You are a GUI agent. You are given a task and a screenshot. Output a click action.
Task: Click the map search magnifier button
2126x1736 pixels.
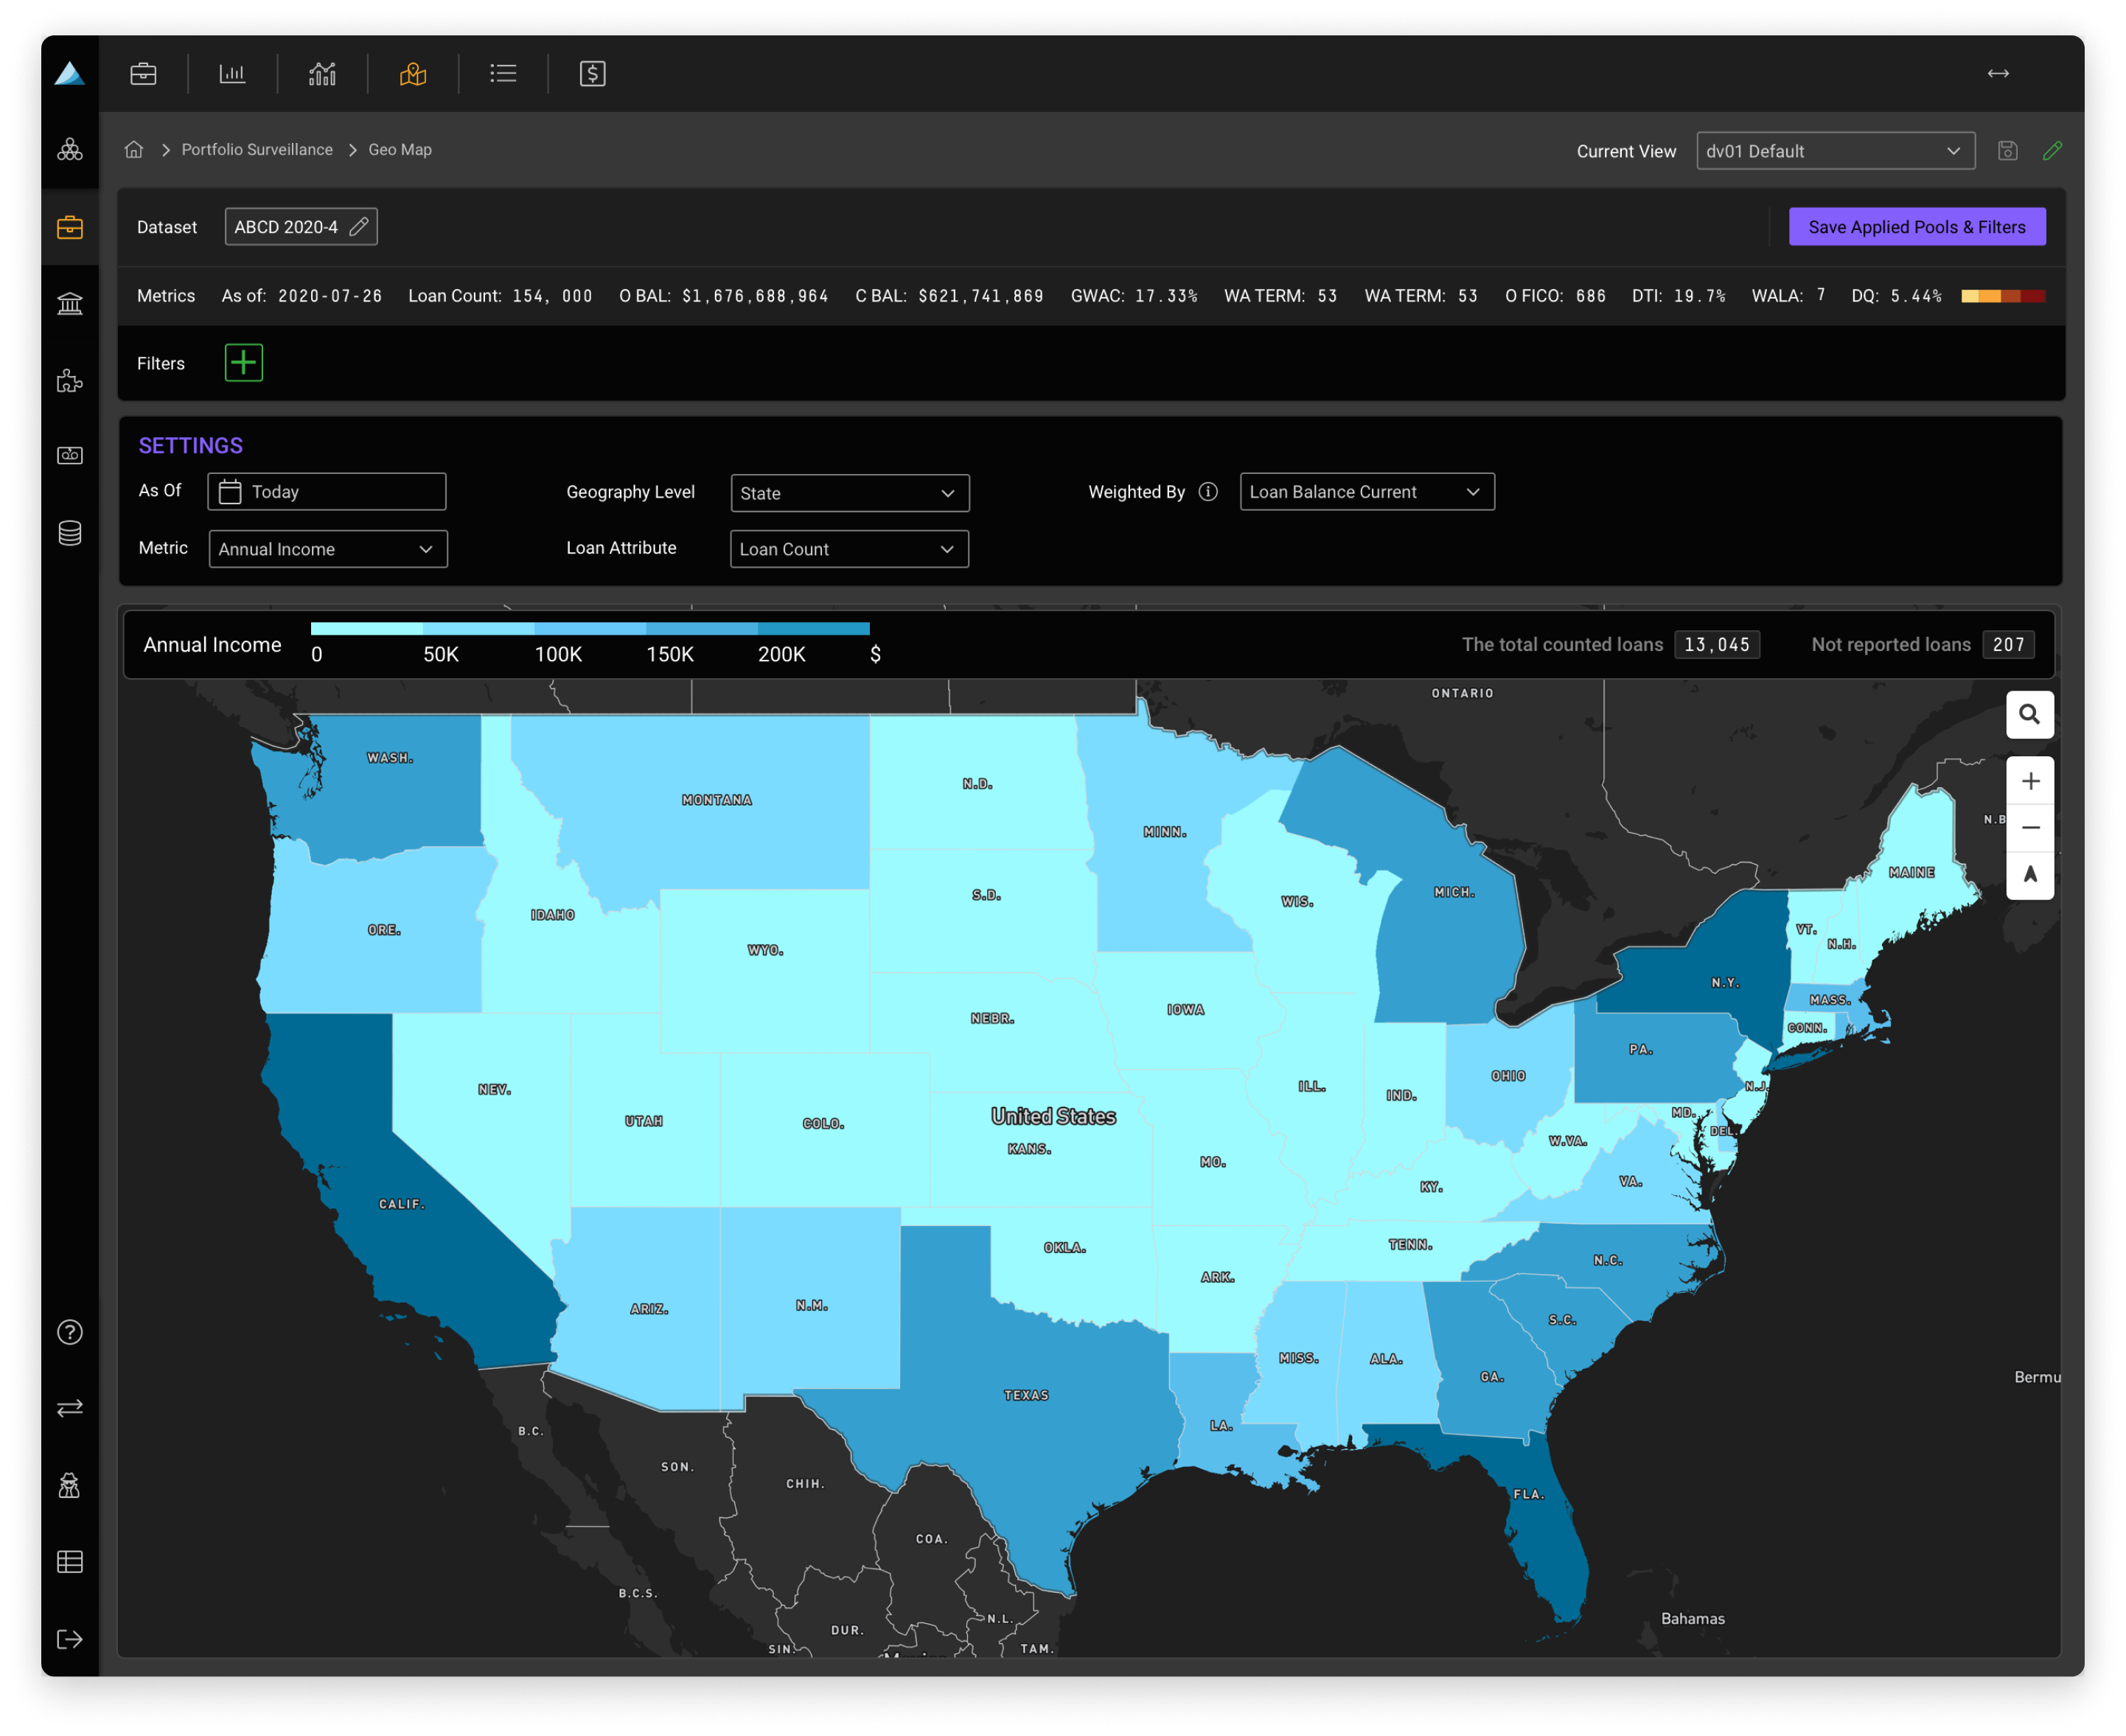click(x=2029, y=715)
